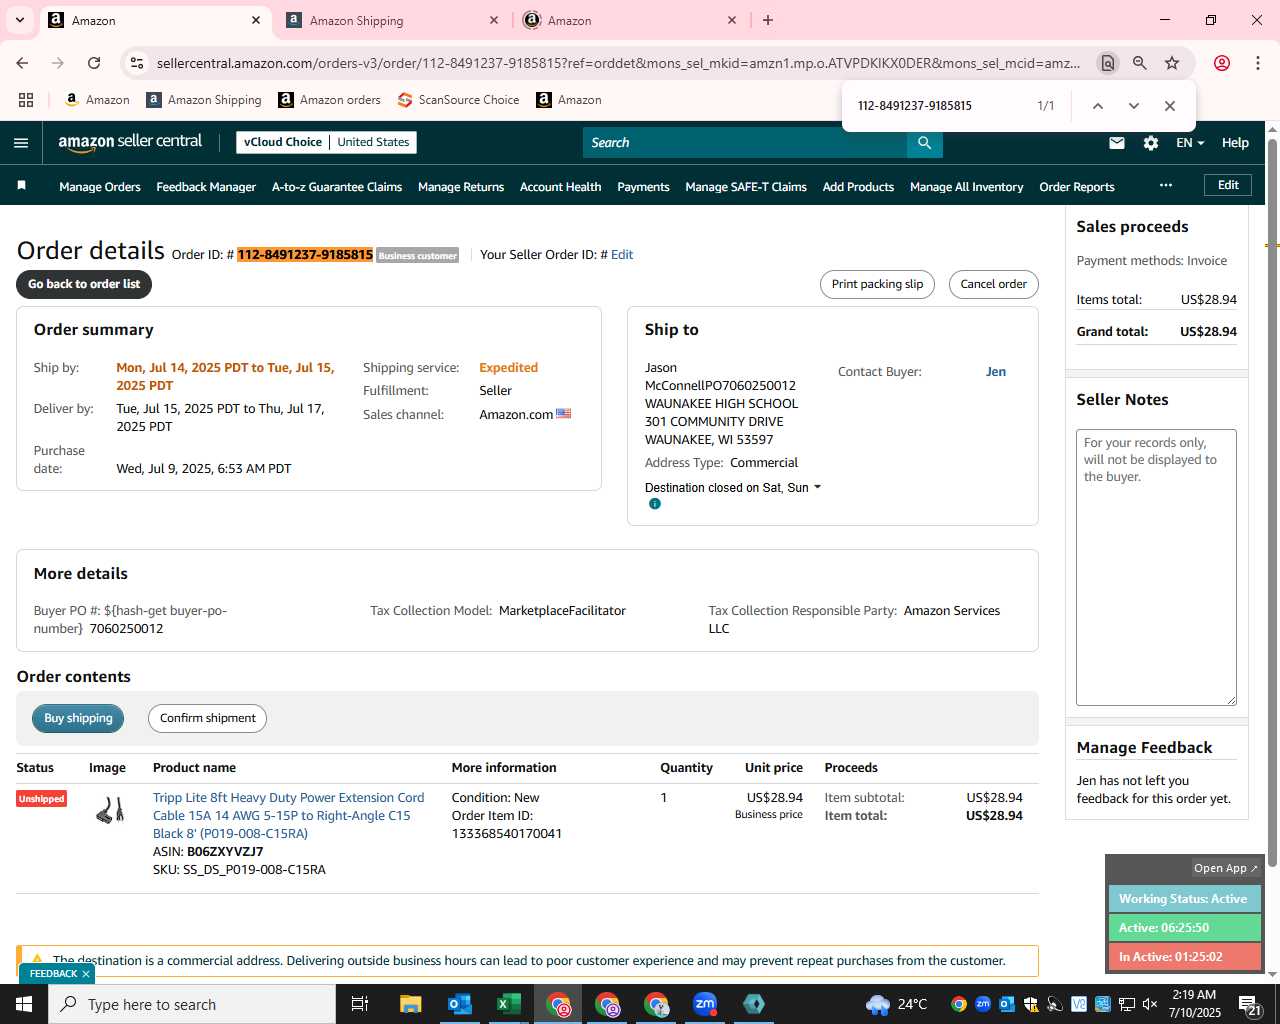
Task: Click the info icon under Destination closed
Action: point(655,504)
